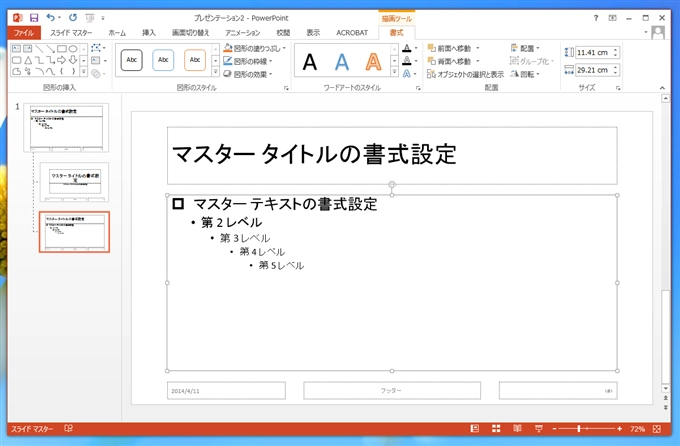This screenshot has width=680, height=446.
Task: Apply the black outline Abc shape style
Action: pos(131,60)
